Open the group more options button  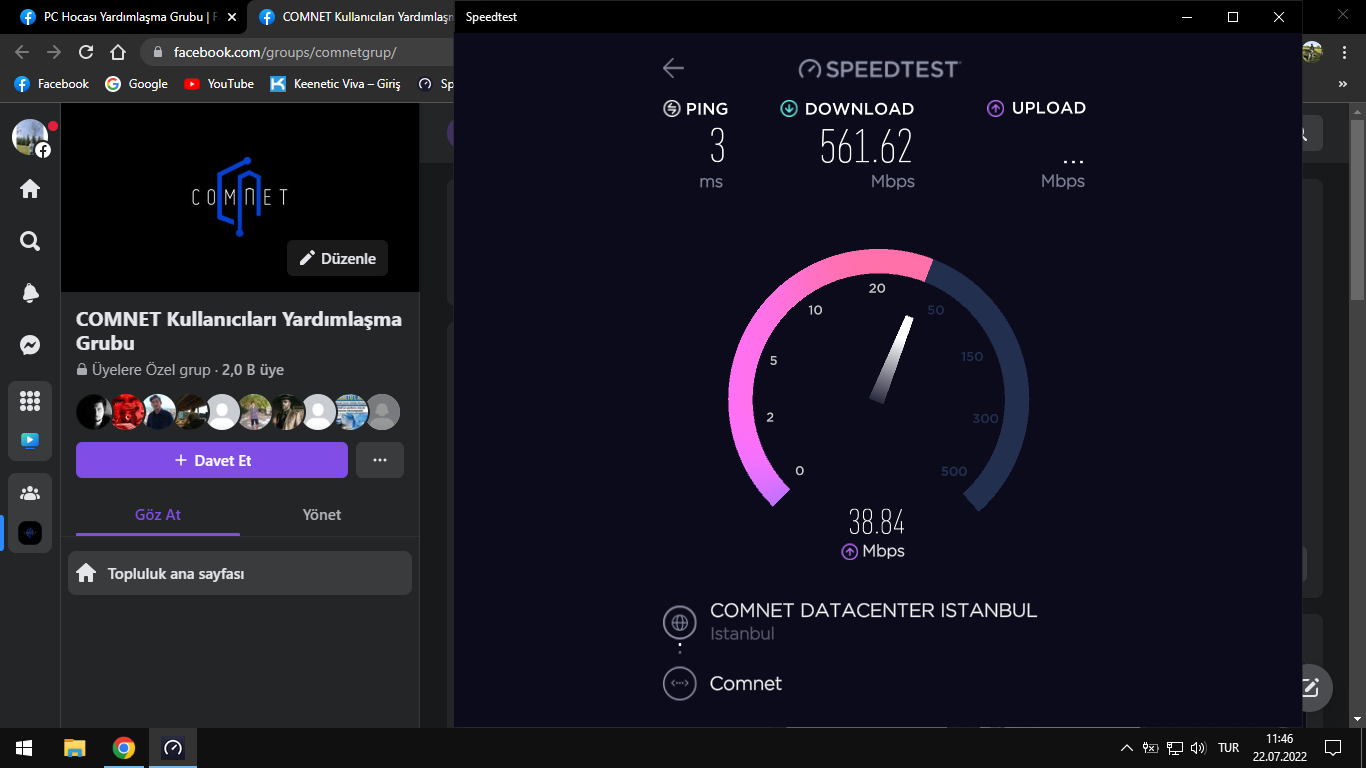click(380, 460)
